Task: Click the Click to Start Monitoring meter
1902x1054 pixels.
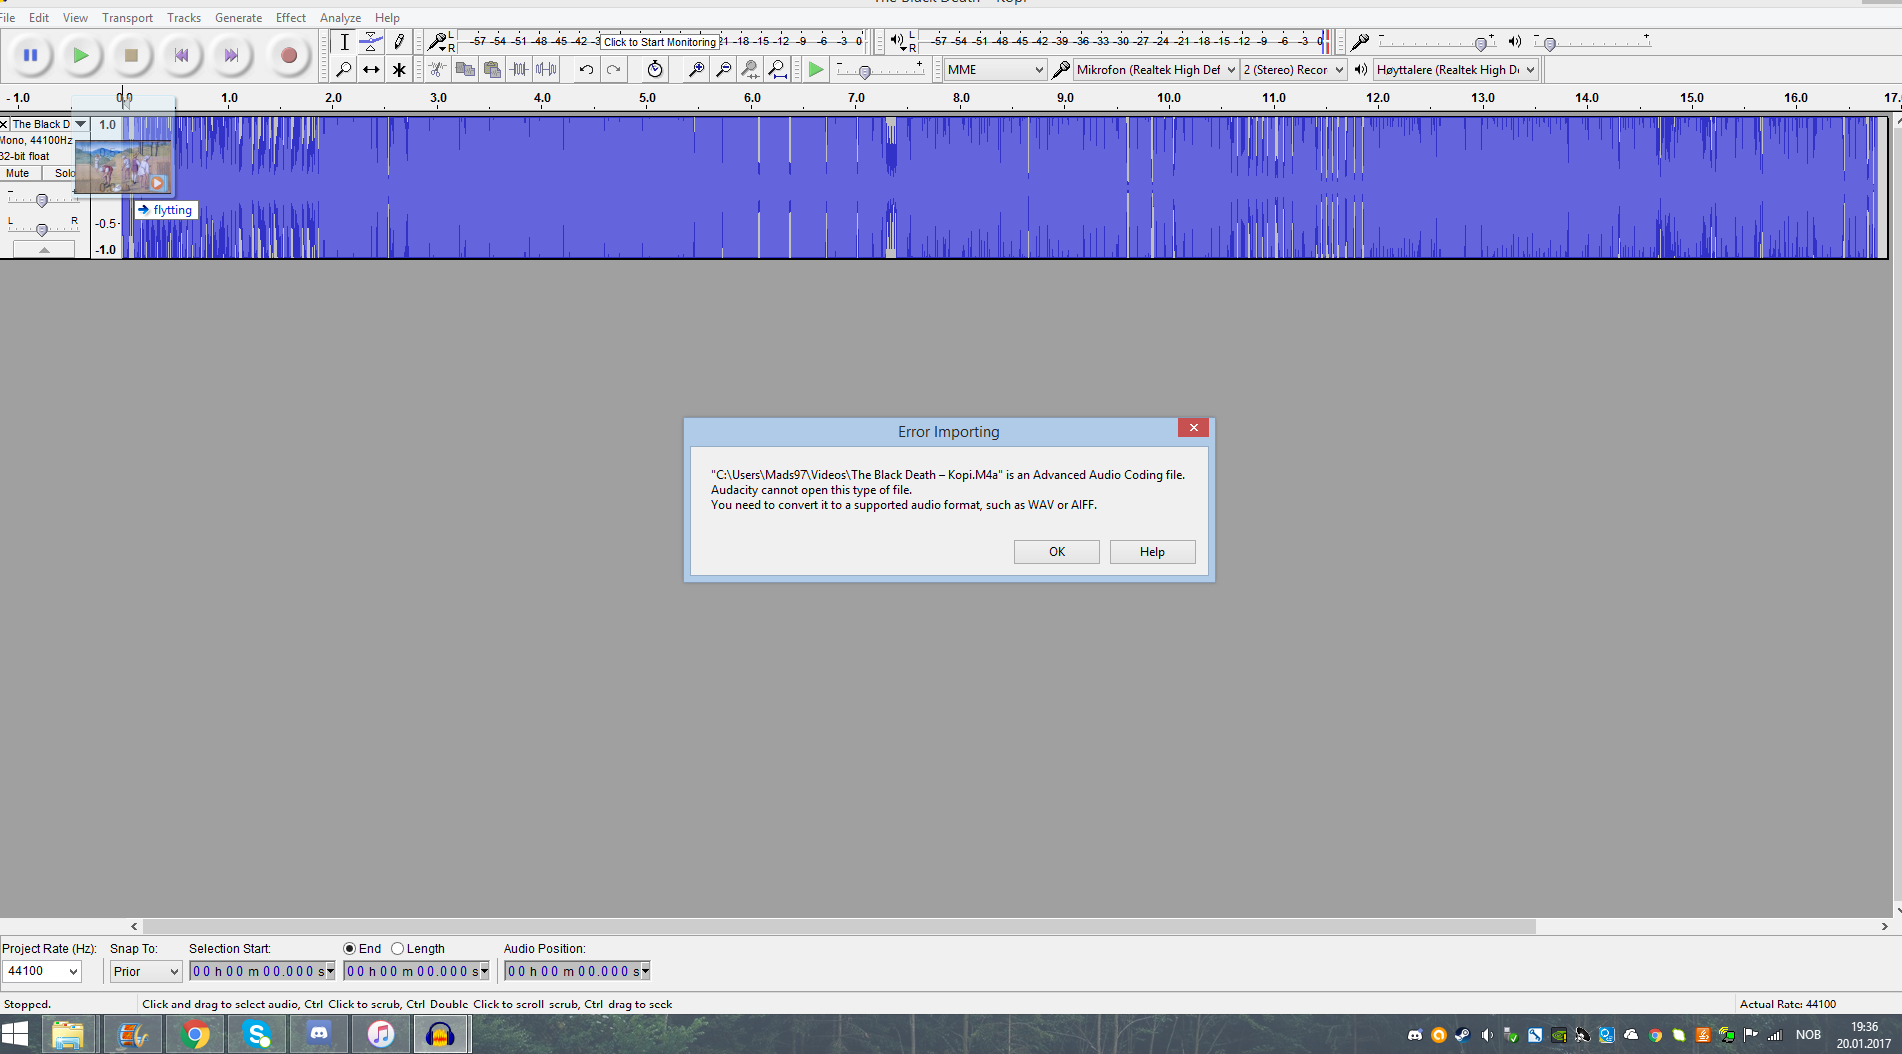Action: tap(660, 42)
